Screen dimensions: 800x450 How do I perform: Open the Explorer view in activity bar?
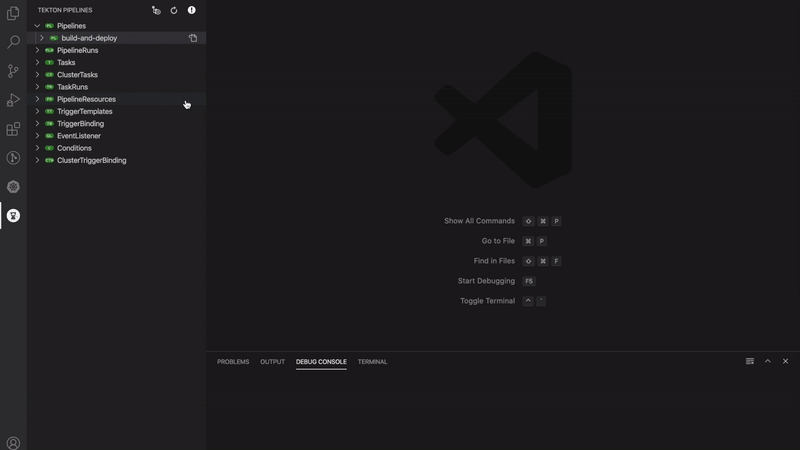click(13, 13)
